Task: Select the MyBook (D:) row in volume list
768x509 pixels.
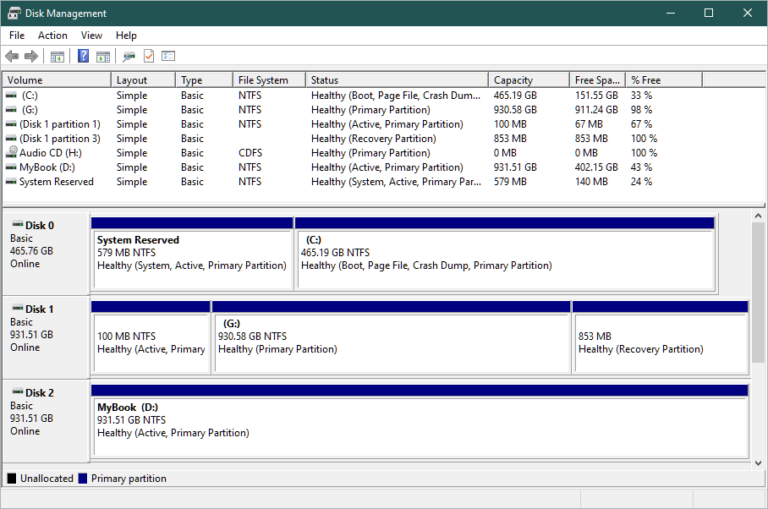Action: [x=384, y=168]
